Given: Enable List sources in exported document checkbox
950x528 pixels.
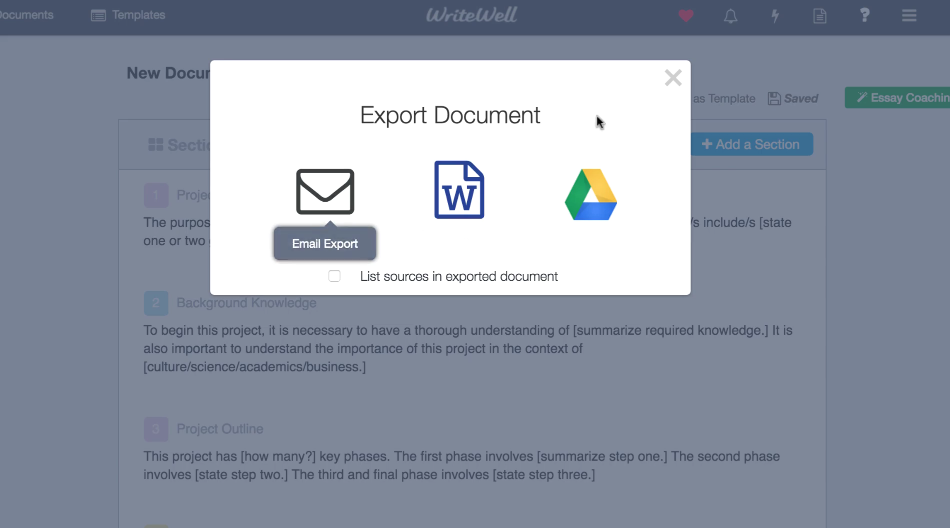Looking at the screenshot, I should [x=334, y=276].
